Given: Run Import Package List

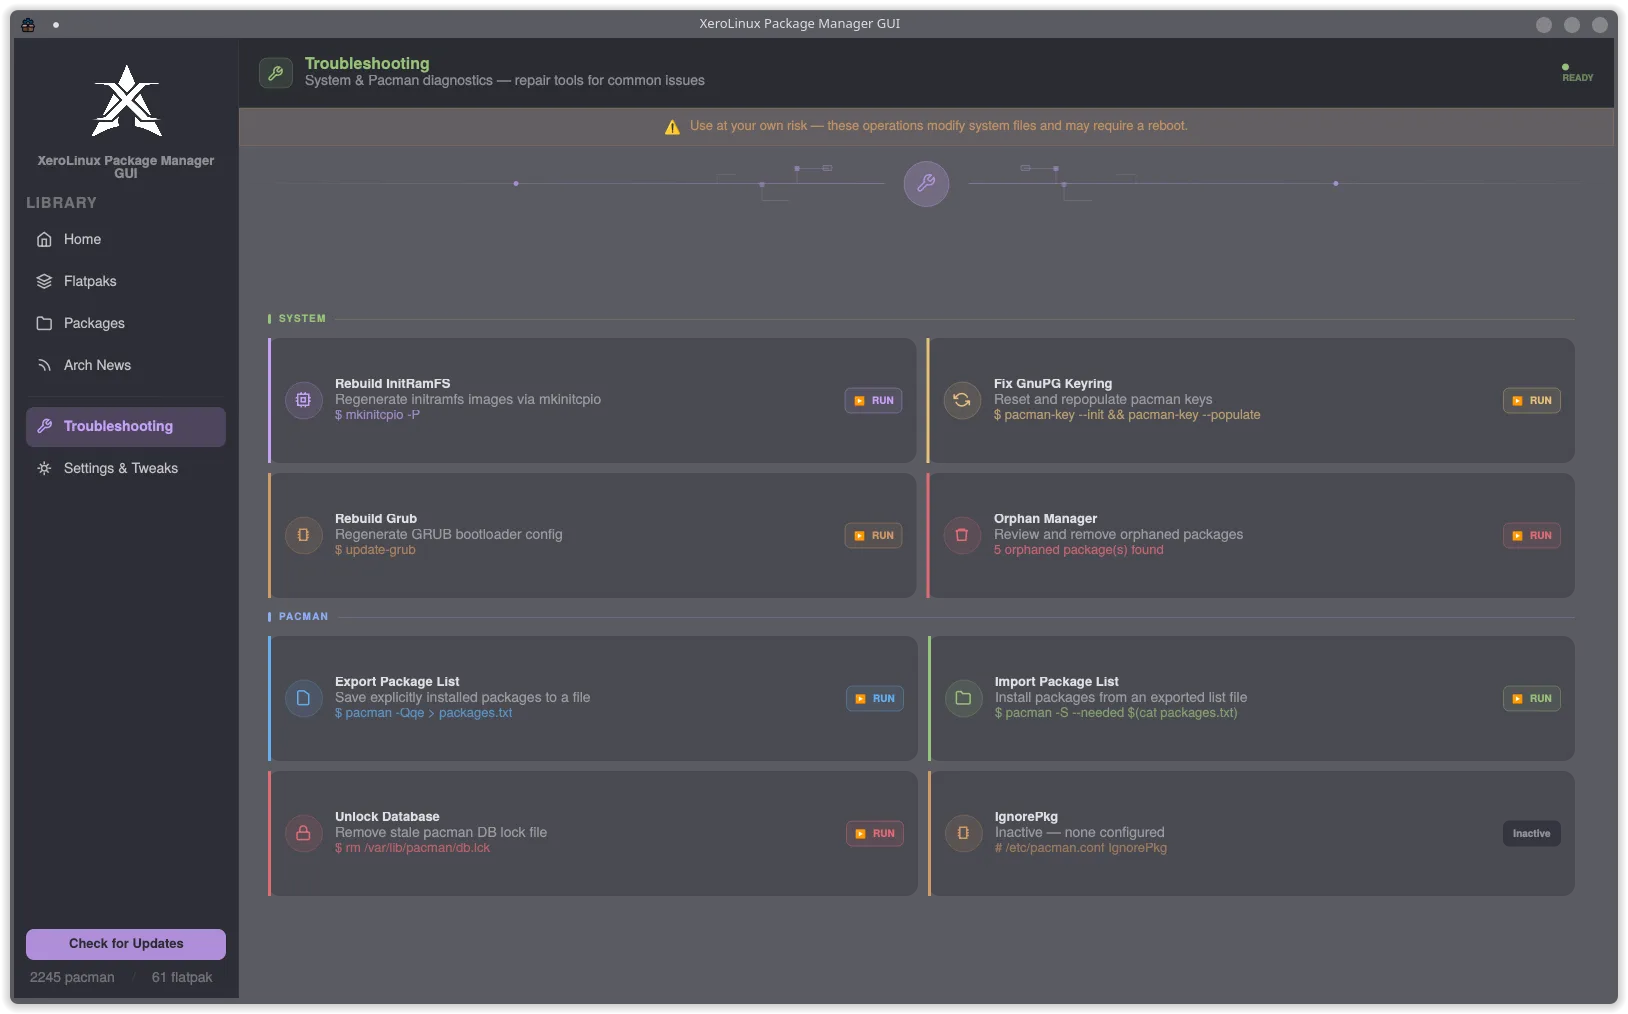Looking at the screenshot, I should 1532,699.
